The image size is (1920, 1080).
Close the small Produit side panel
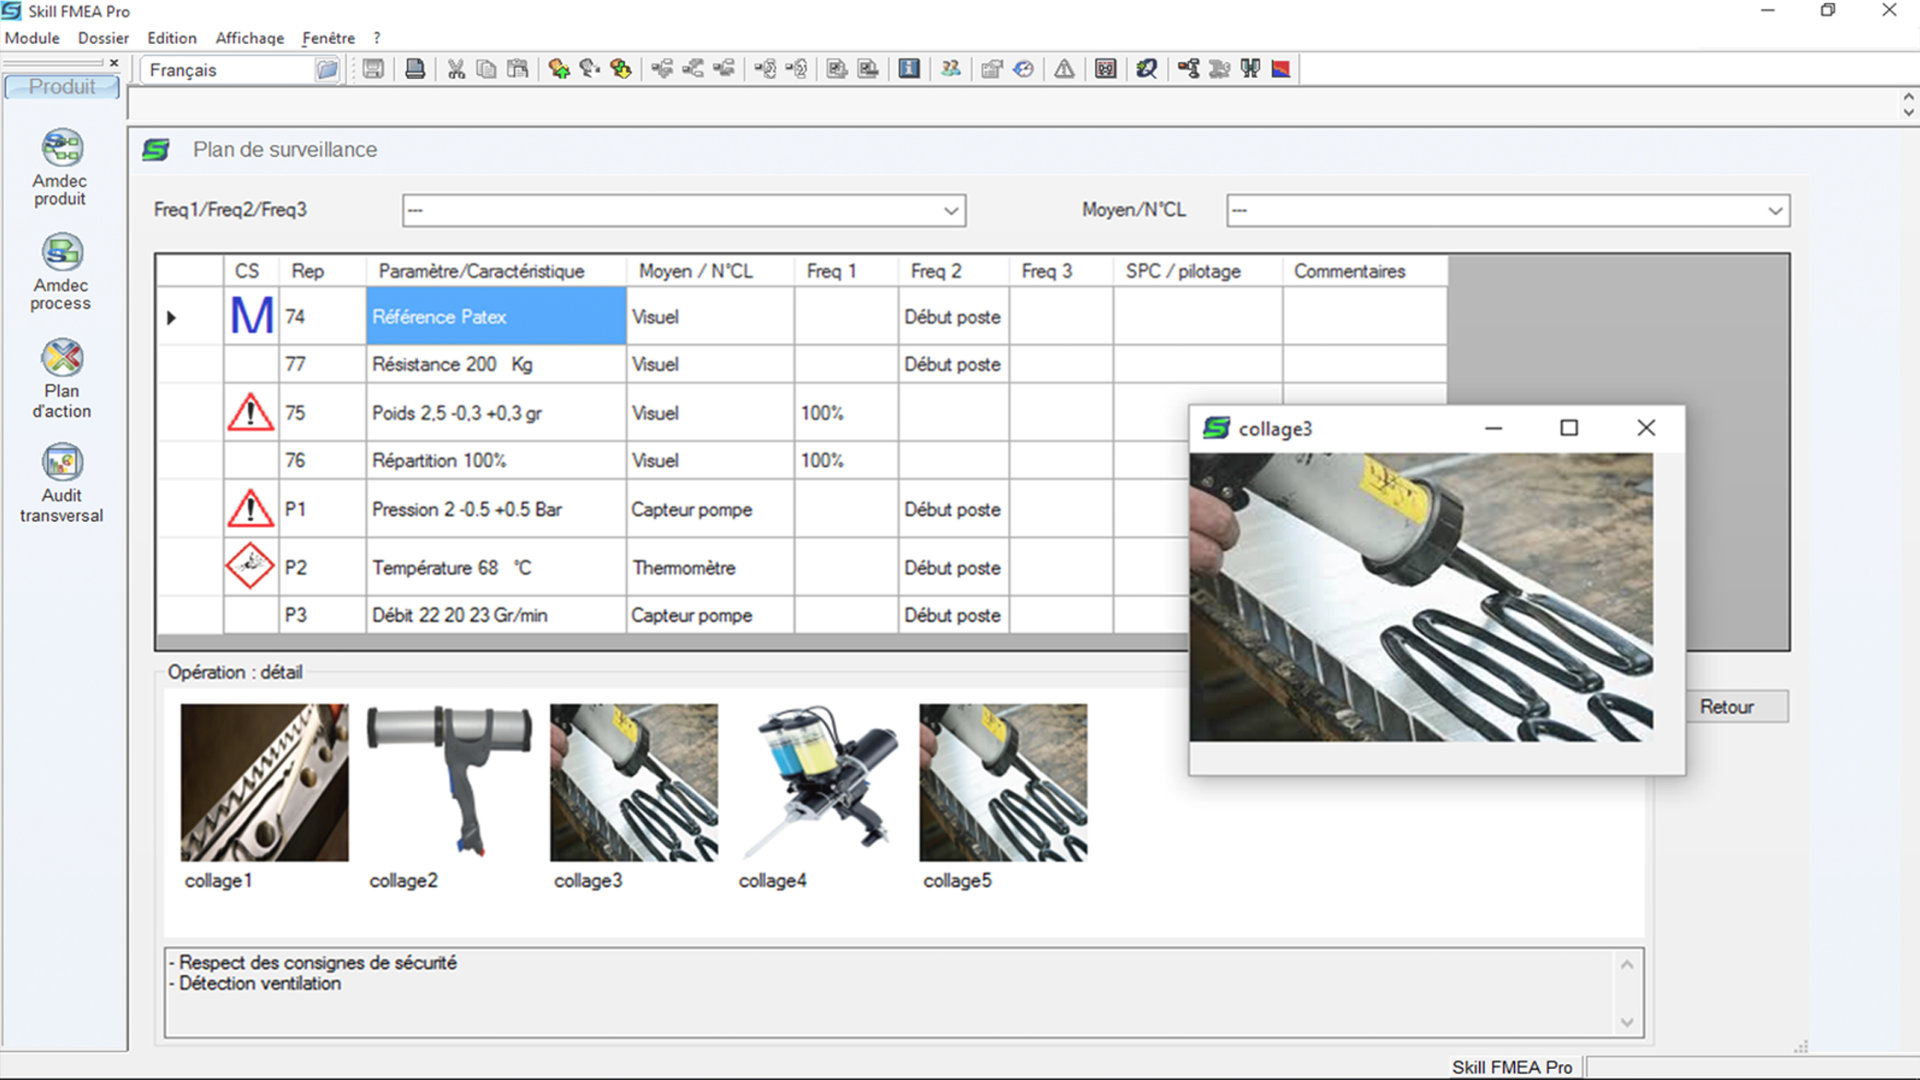coord(114,63)
